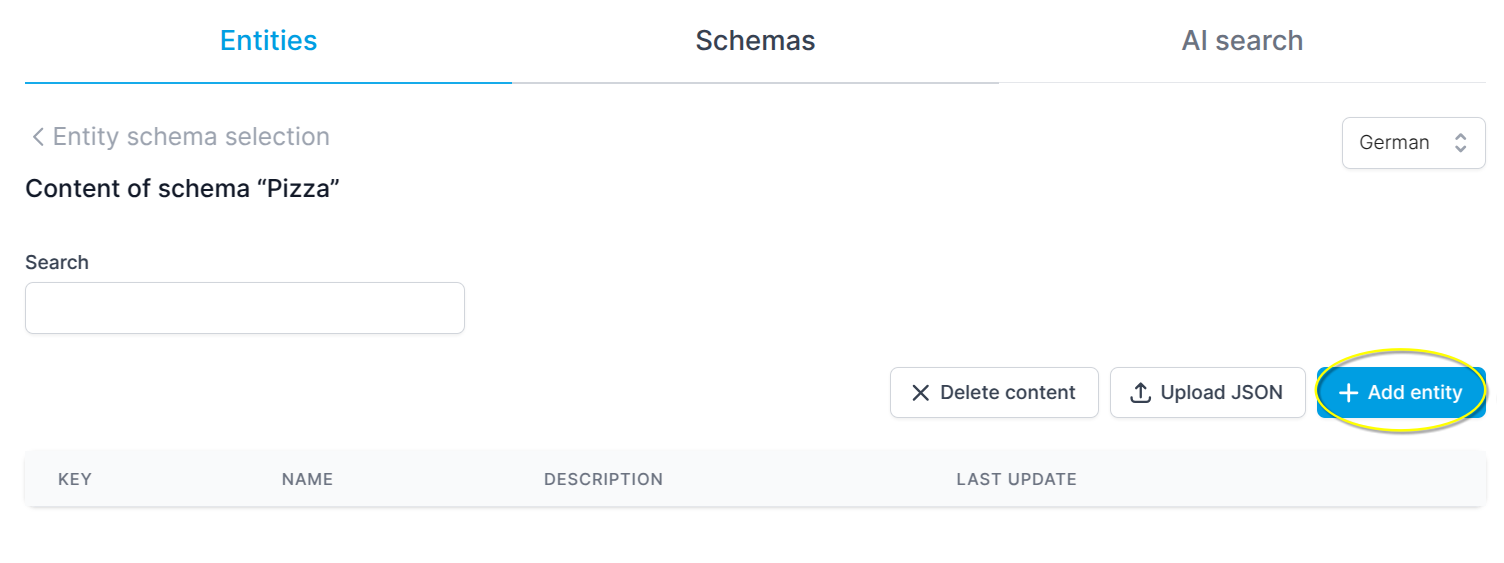Click the DESCRIPTION column header
1504x563 pixels.
[x=603, y=480]
